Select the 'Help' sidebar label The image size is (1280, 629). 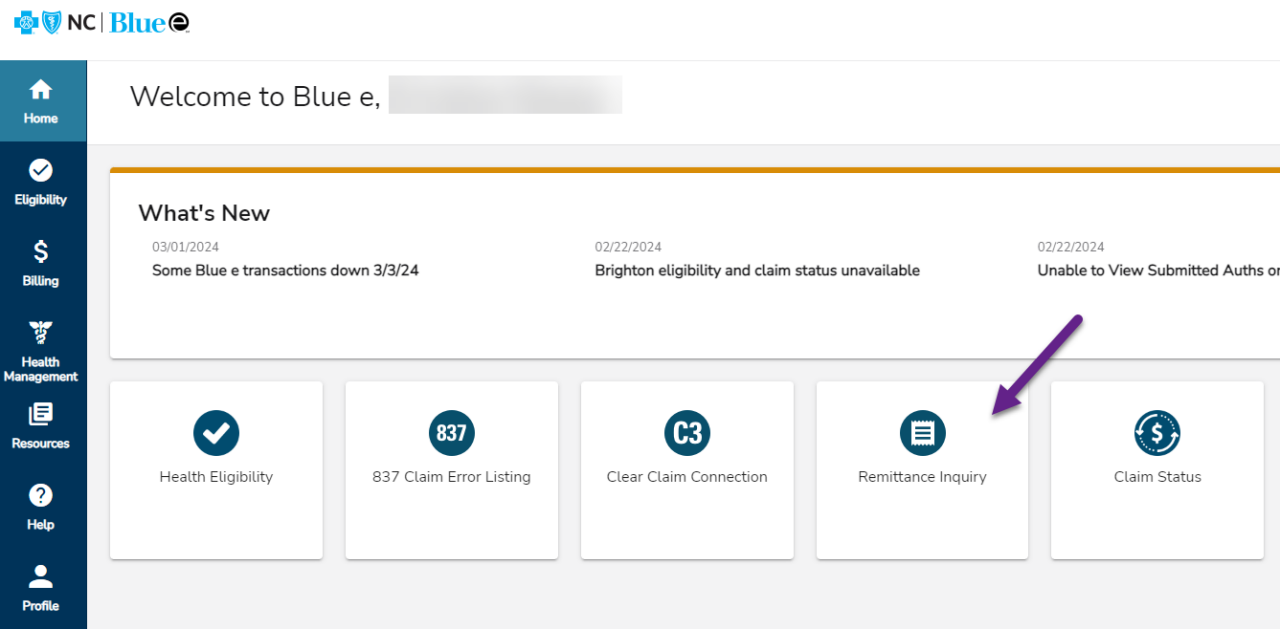(x=41, y=524)
